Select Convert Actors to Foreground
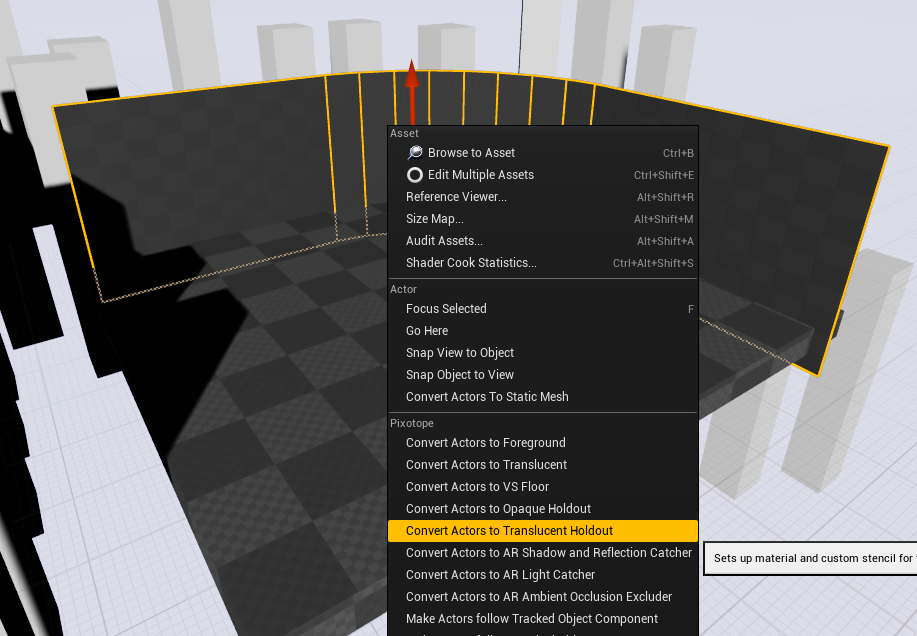Image resolution: width=917 pixels, height=636 pixels. 486,443
